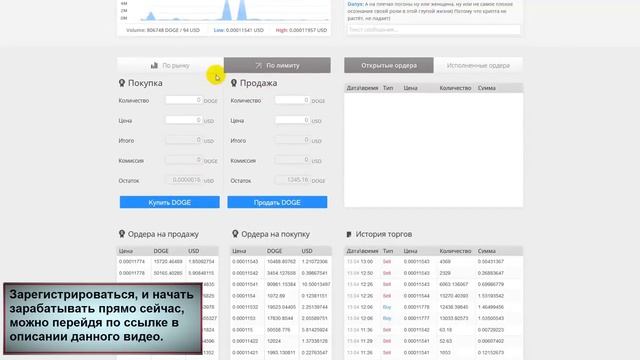This screenshot has height=360, width=640.
Task: Switch to the По рынку tab
Action: pyautogui.click(x=170, y=65)
